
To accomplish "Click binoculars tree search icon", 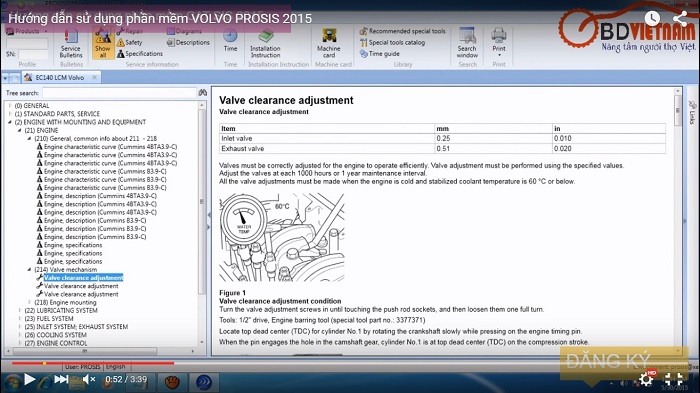I will [203, 92].
